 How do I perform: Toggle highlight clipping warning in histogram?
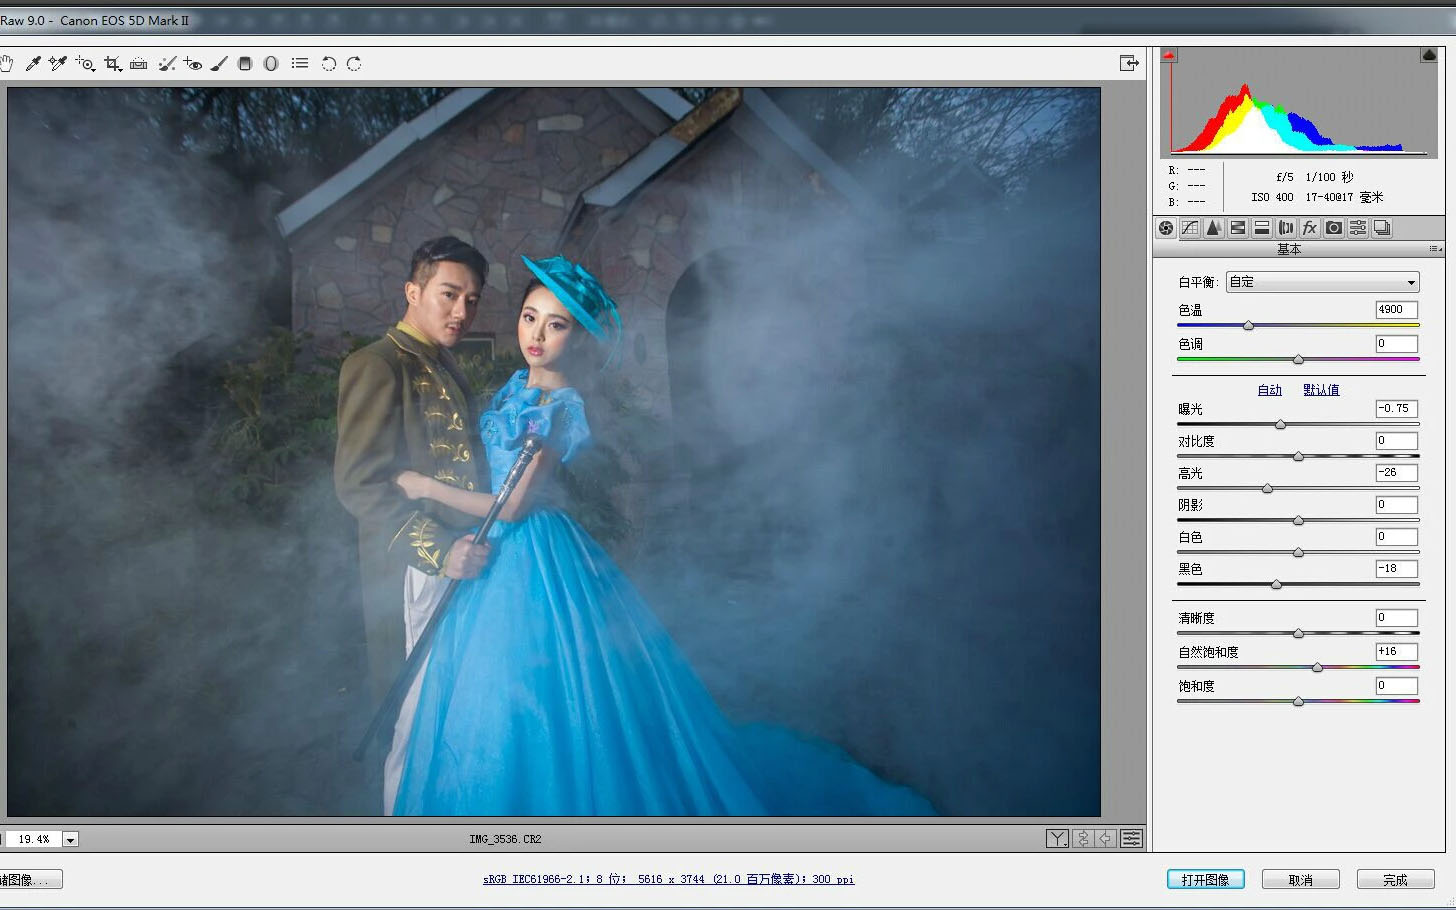pos(1429,55)
